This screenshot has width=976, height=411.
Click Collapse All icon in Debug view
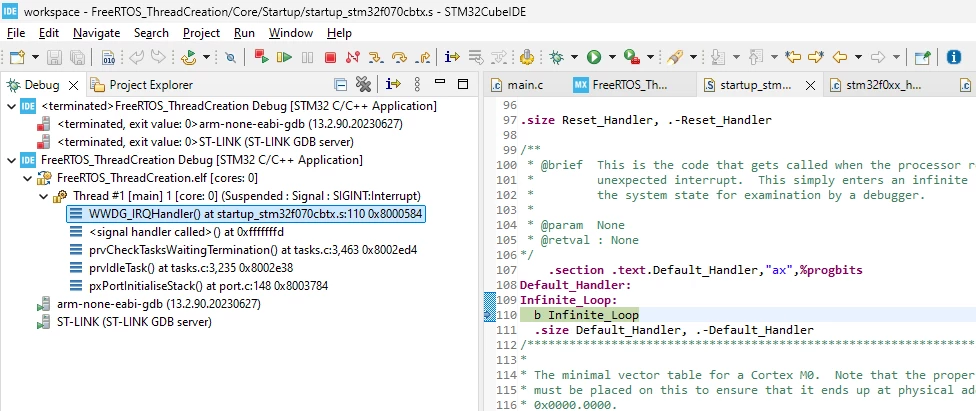pos(340,84)
